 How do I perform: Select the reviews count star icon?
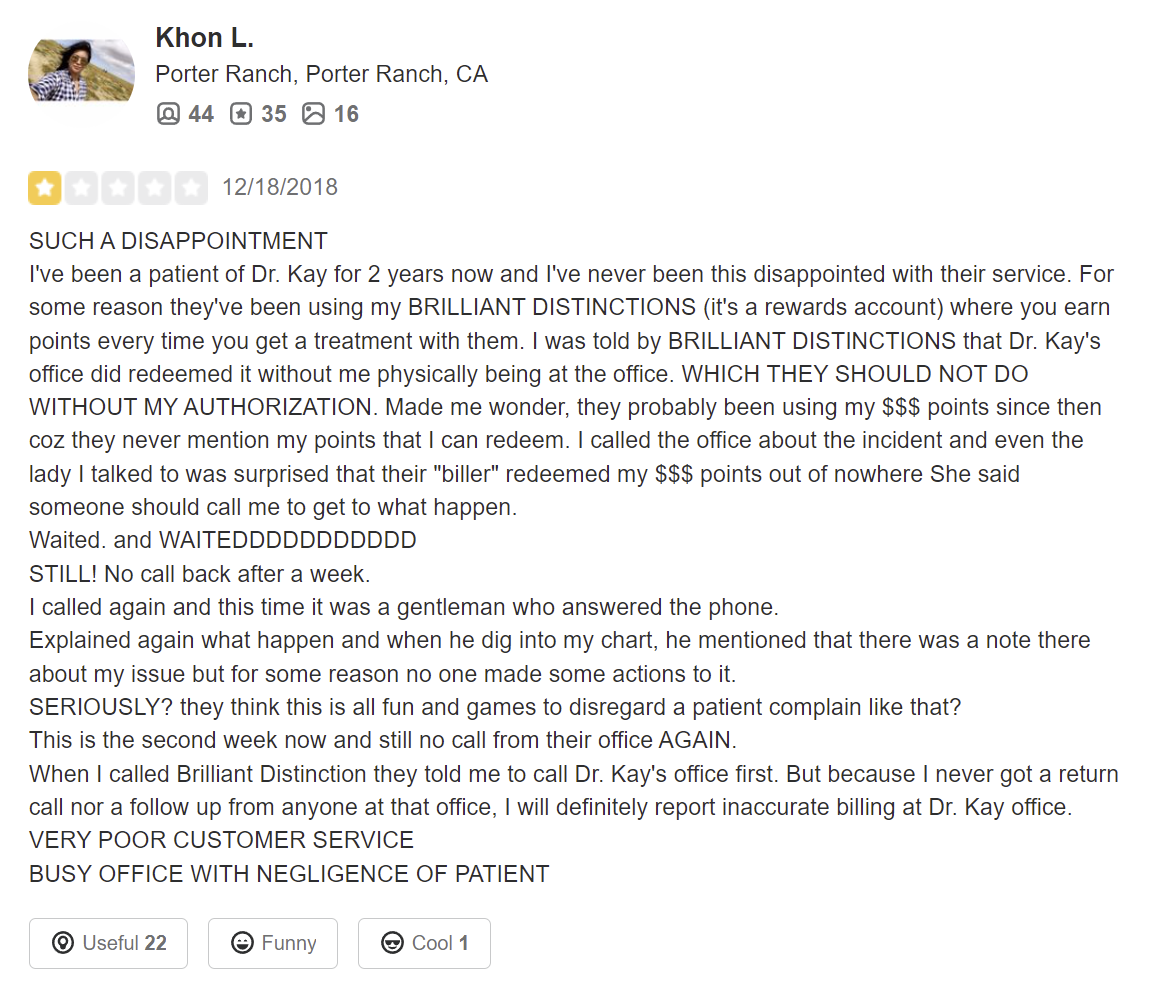click(241, 113)
